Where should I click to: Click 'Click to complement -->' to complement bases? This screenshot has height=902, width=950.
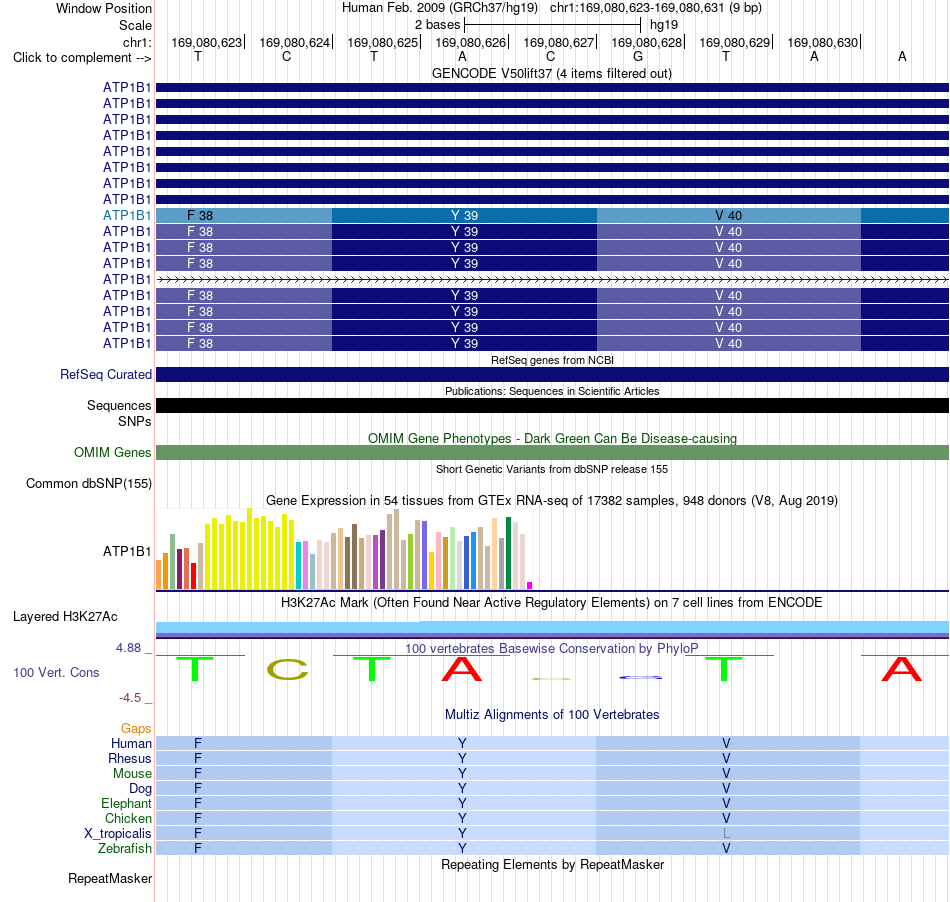coord(82,58)
